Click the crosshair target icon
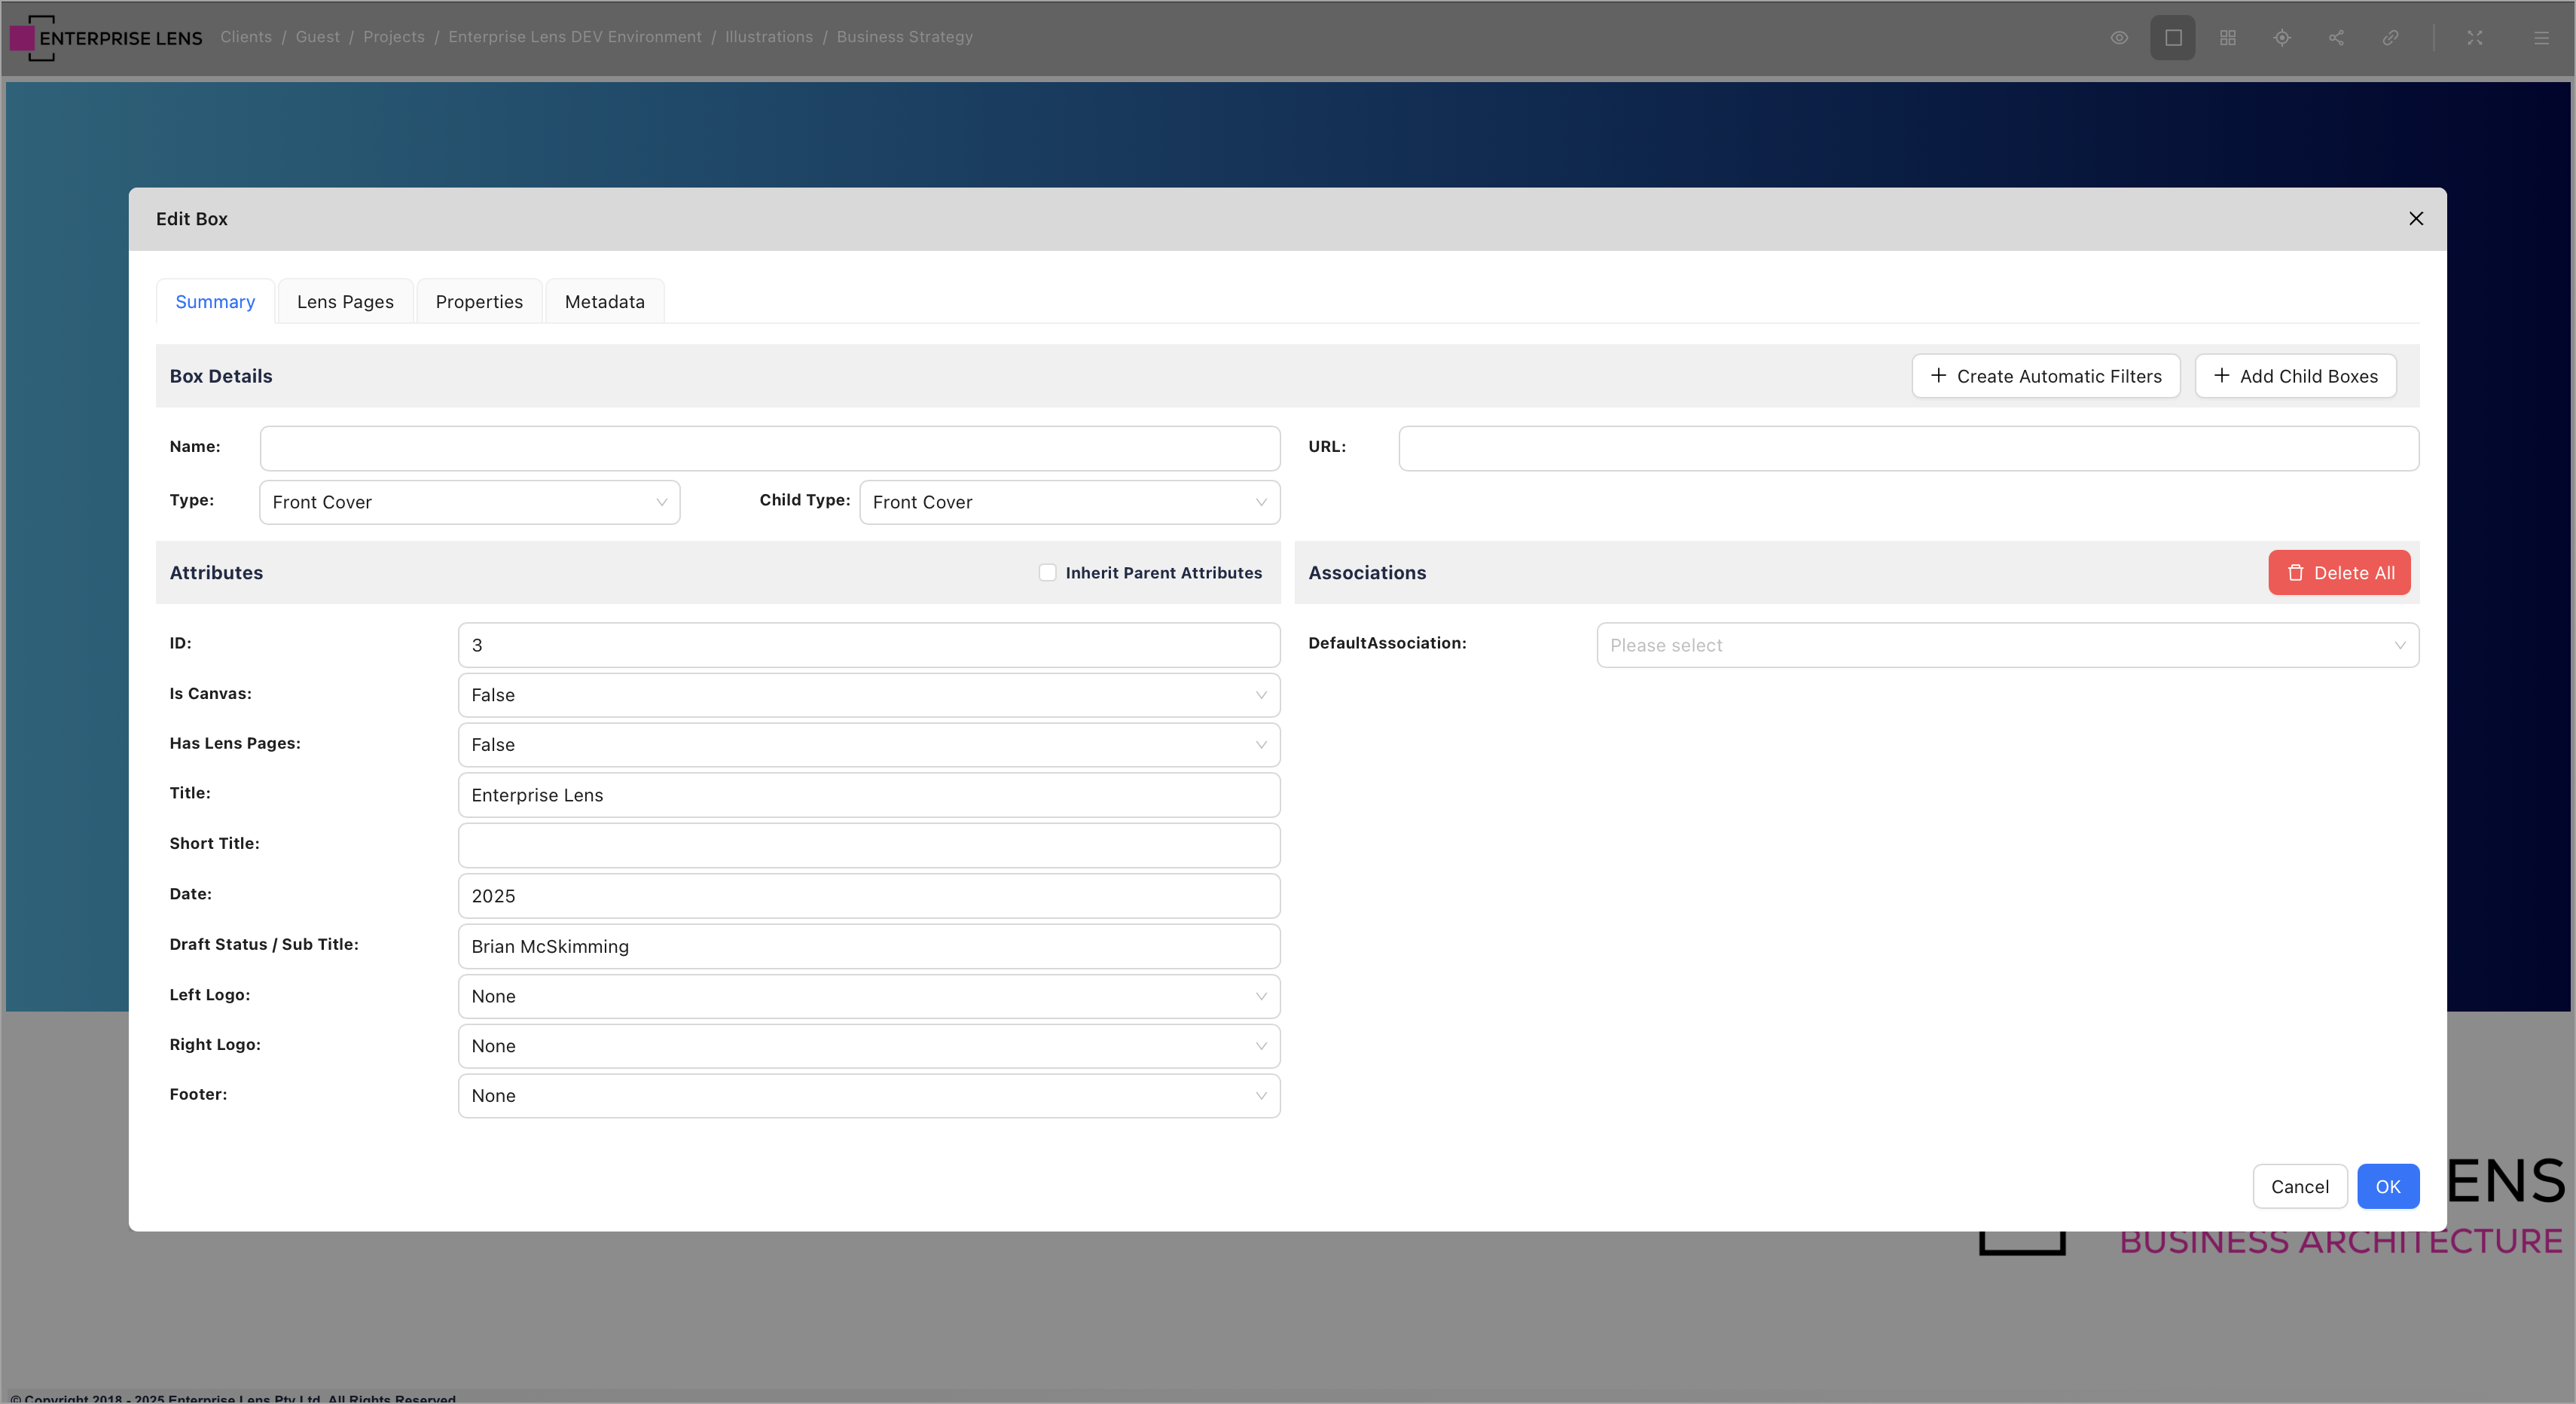Screen dimensions: 2576x1404 2281,38
